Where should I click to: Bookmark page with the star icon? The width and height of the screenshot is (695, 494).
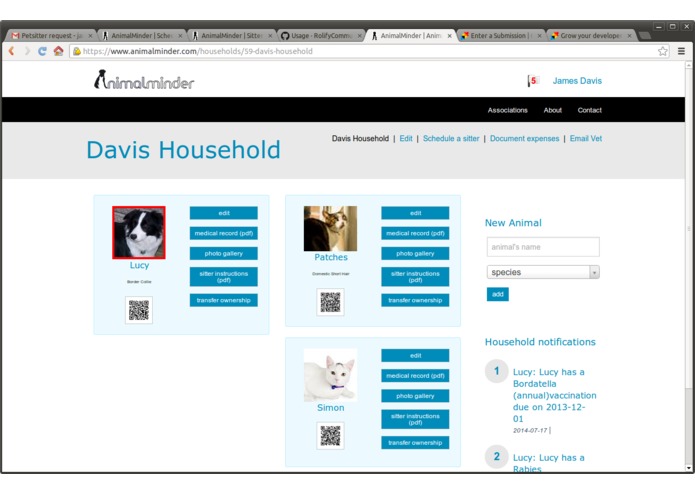[x=663, y=51]
